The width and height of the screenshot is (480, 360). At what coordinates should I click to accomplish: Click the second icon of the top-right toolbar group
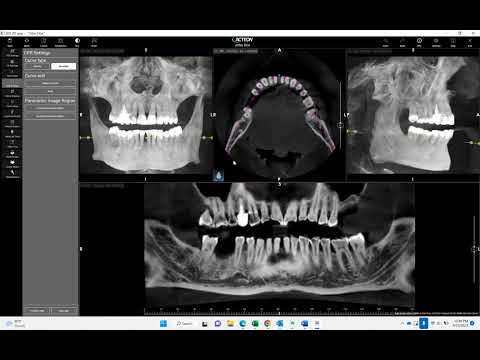(x=402, y=42)
